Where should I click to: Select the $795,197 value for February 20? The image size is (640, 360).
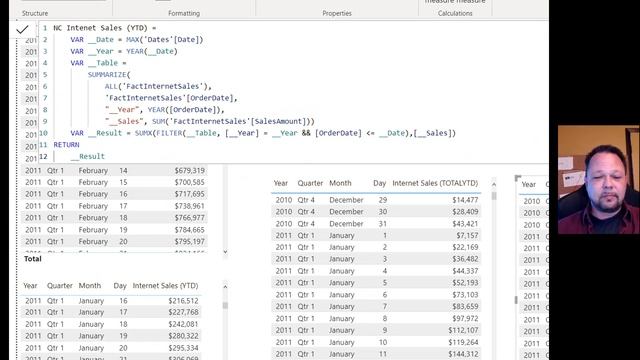pyautogui.click(x=190, y=242)
